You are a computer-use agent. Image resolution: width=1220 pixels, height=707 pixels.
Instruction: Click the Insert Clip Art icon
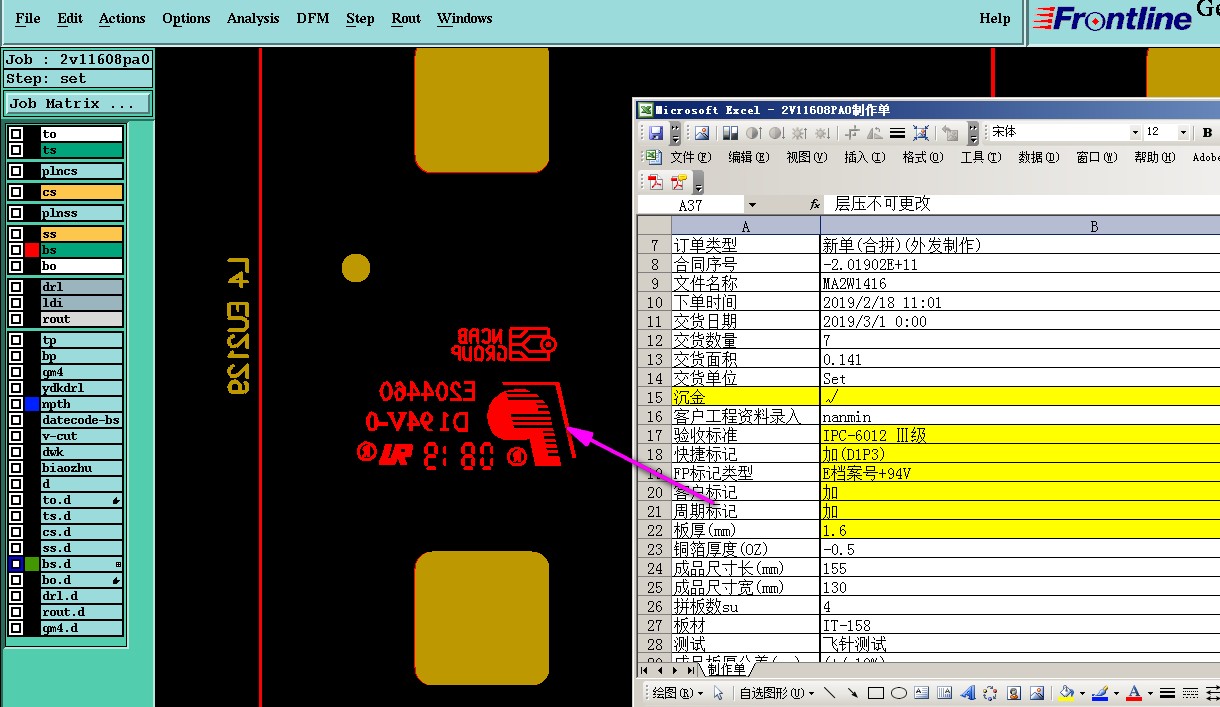click(1014, 693)
